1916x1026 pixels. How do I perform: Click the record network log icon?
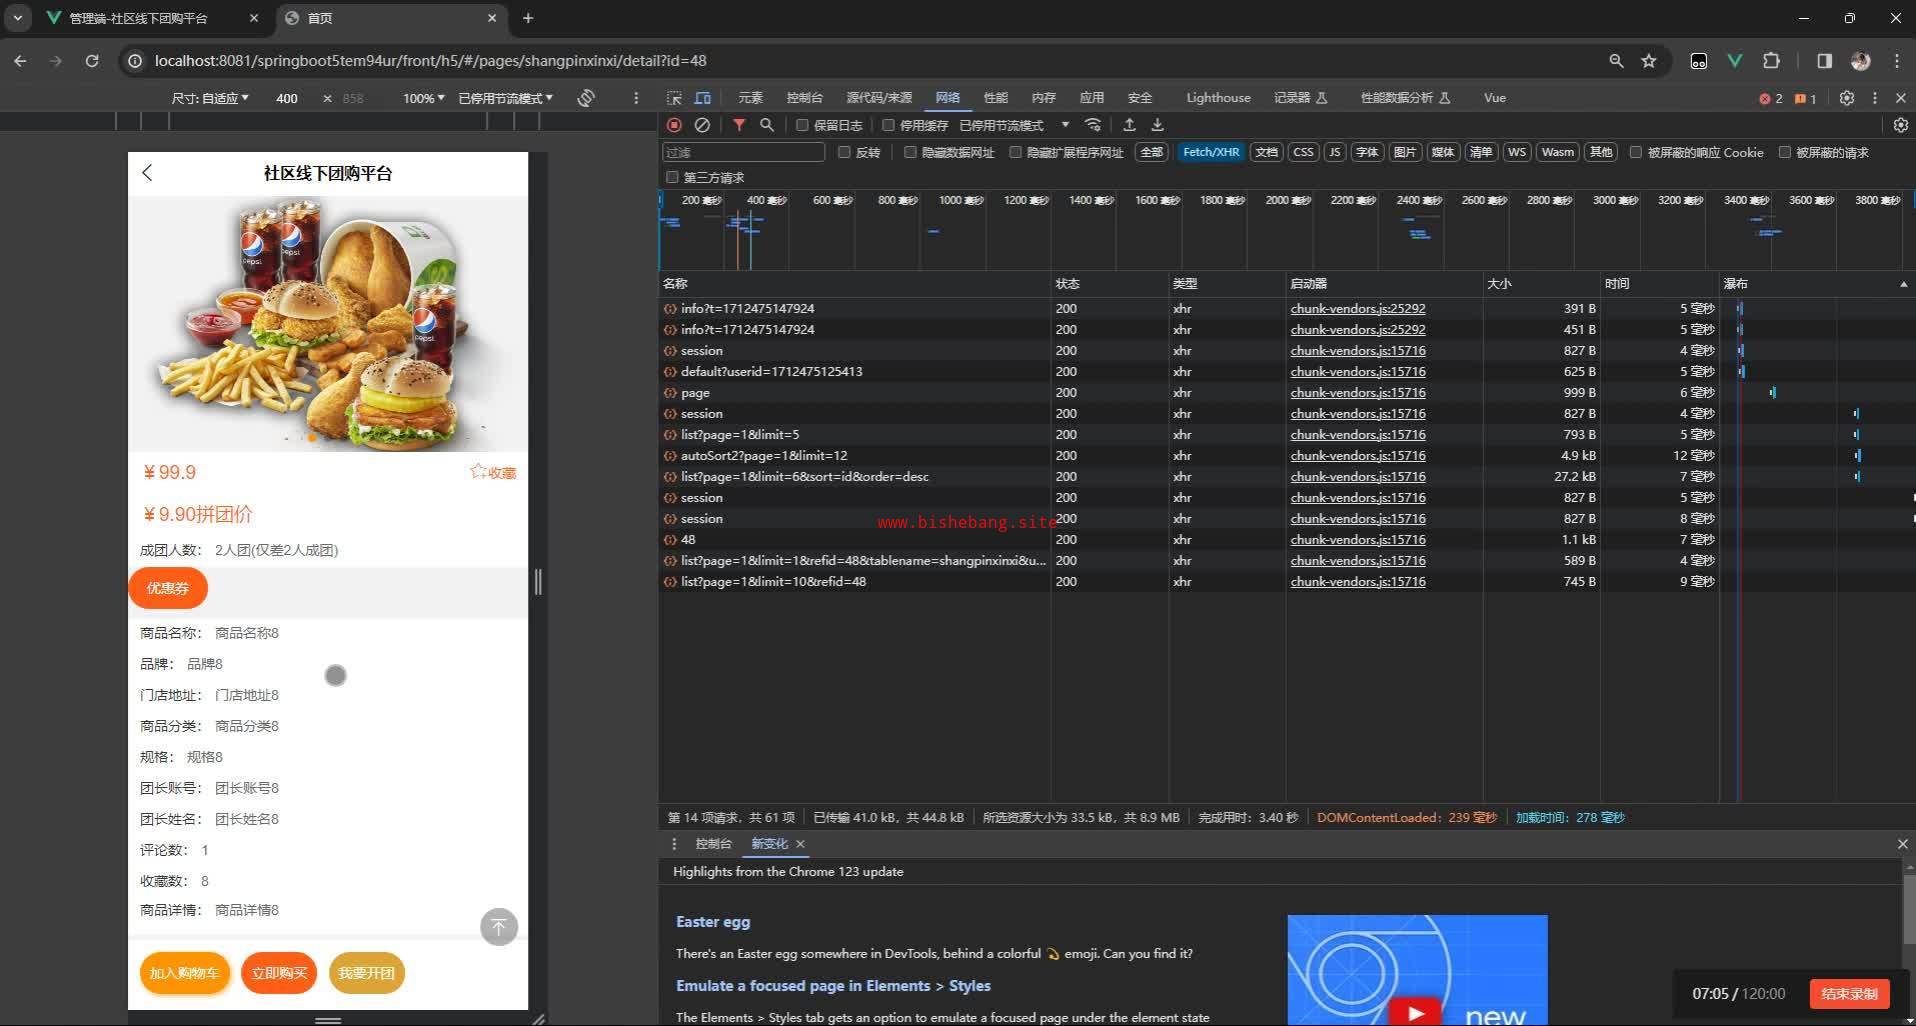click(x=674, y=125)
